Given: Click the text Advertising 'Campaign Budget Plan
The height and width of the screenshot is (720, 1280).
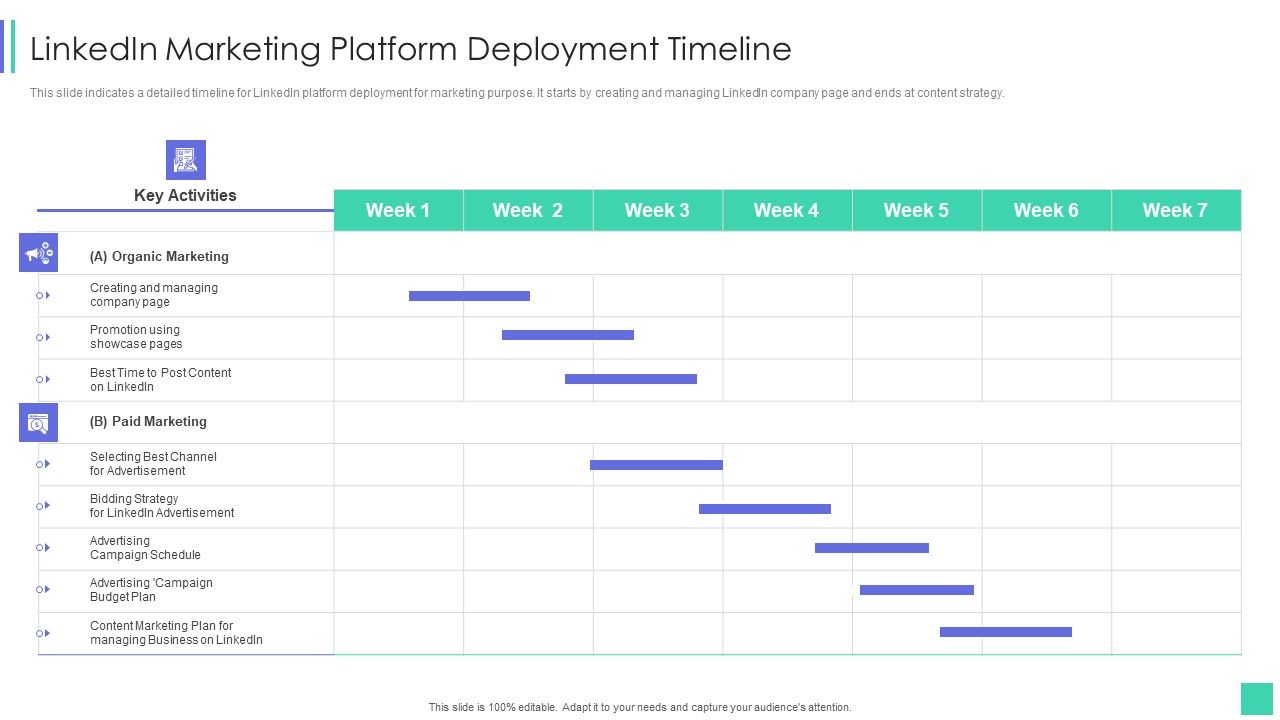Looking at the screenshot, I should [151, 590].
